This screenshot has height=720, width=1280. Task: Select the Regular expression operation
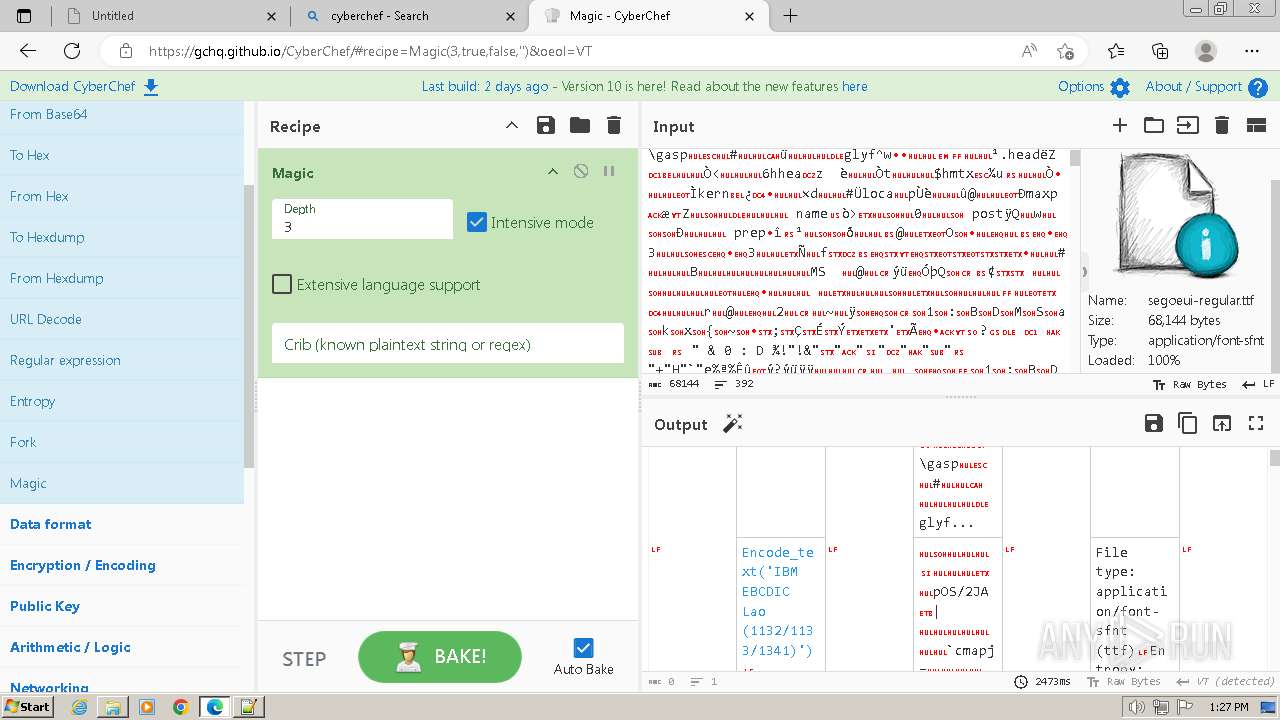[121, 360]
